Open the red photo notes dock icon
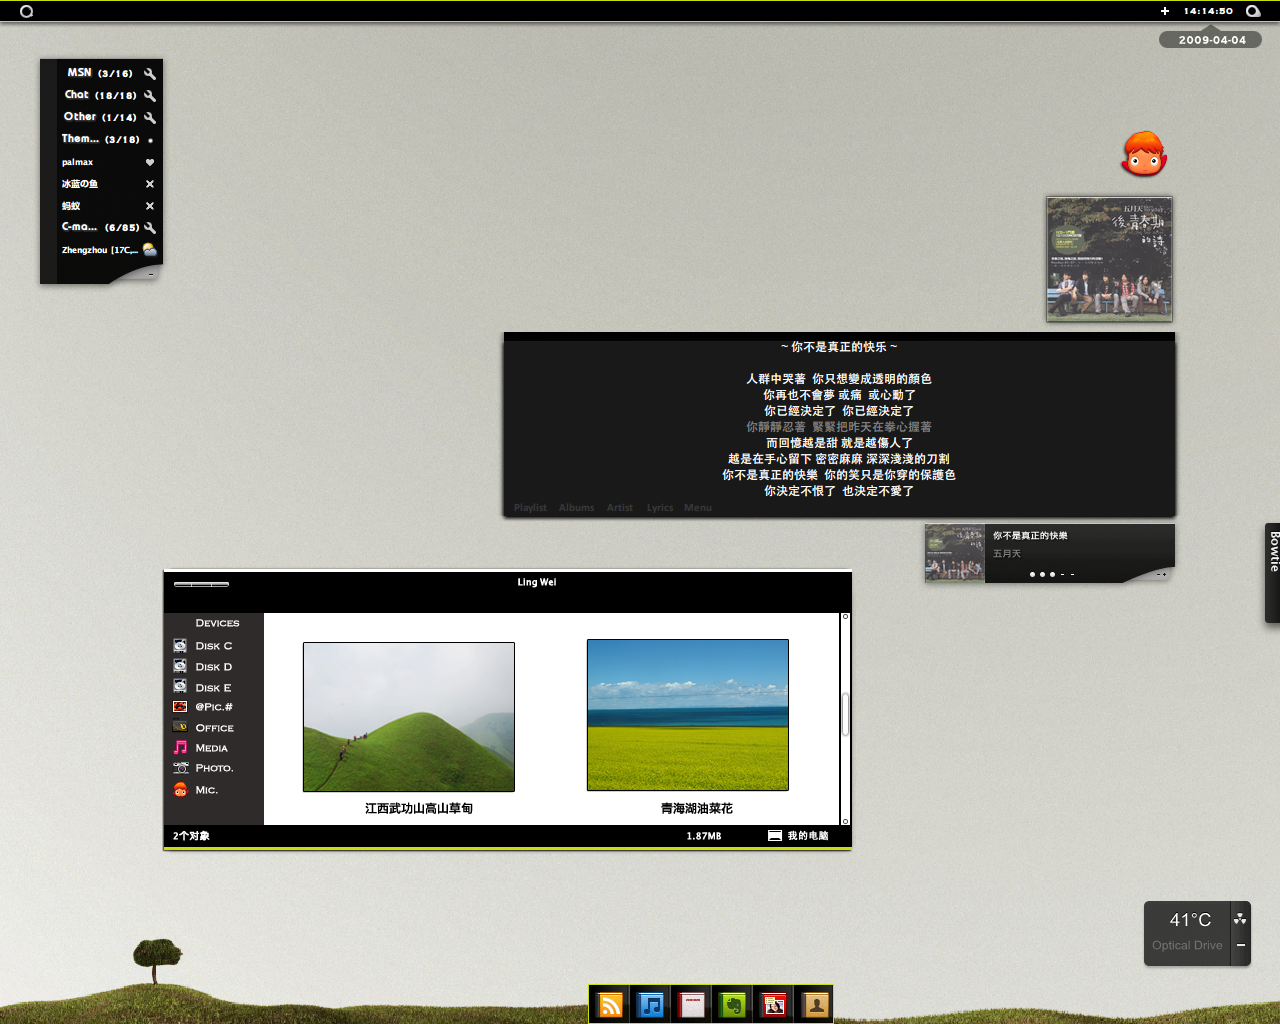1280x1024 pixels. (774, 1004)
